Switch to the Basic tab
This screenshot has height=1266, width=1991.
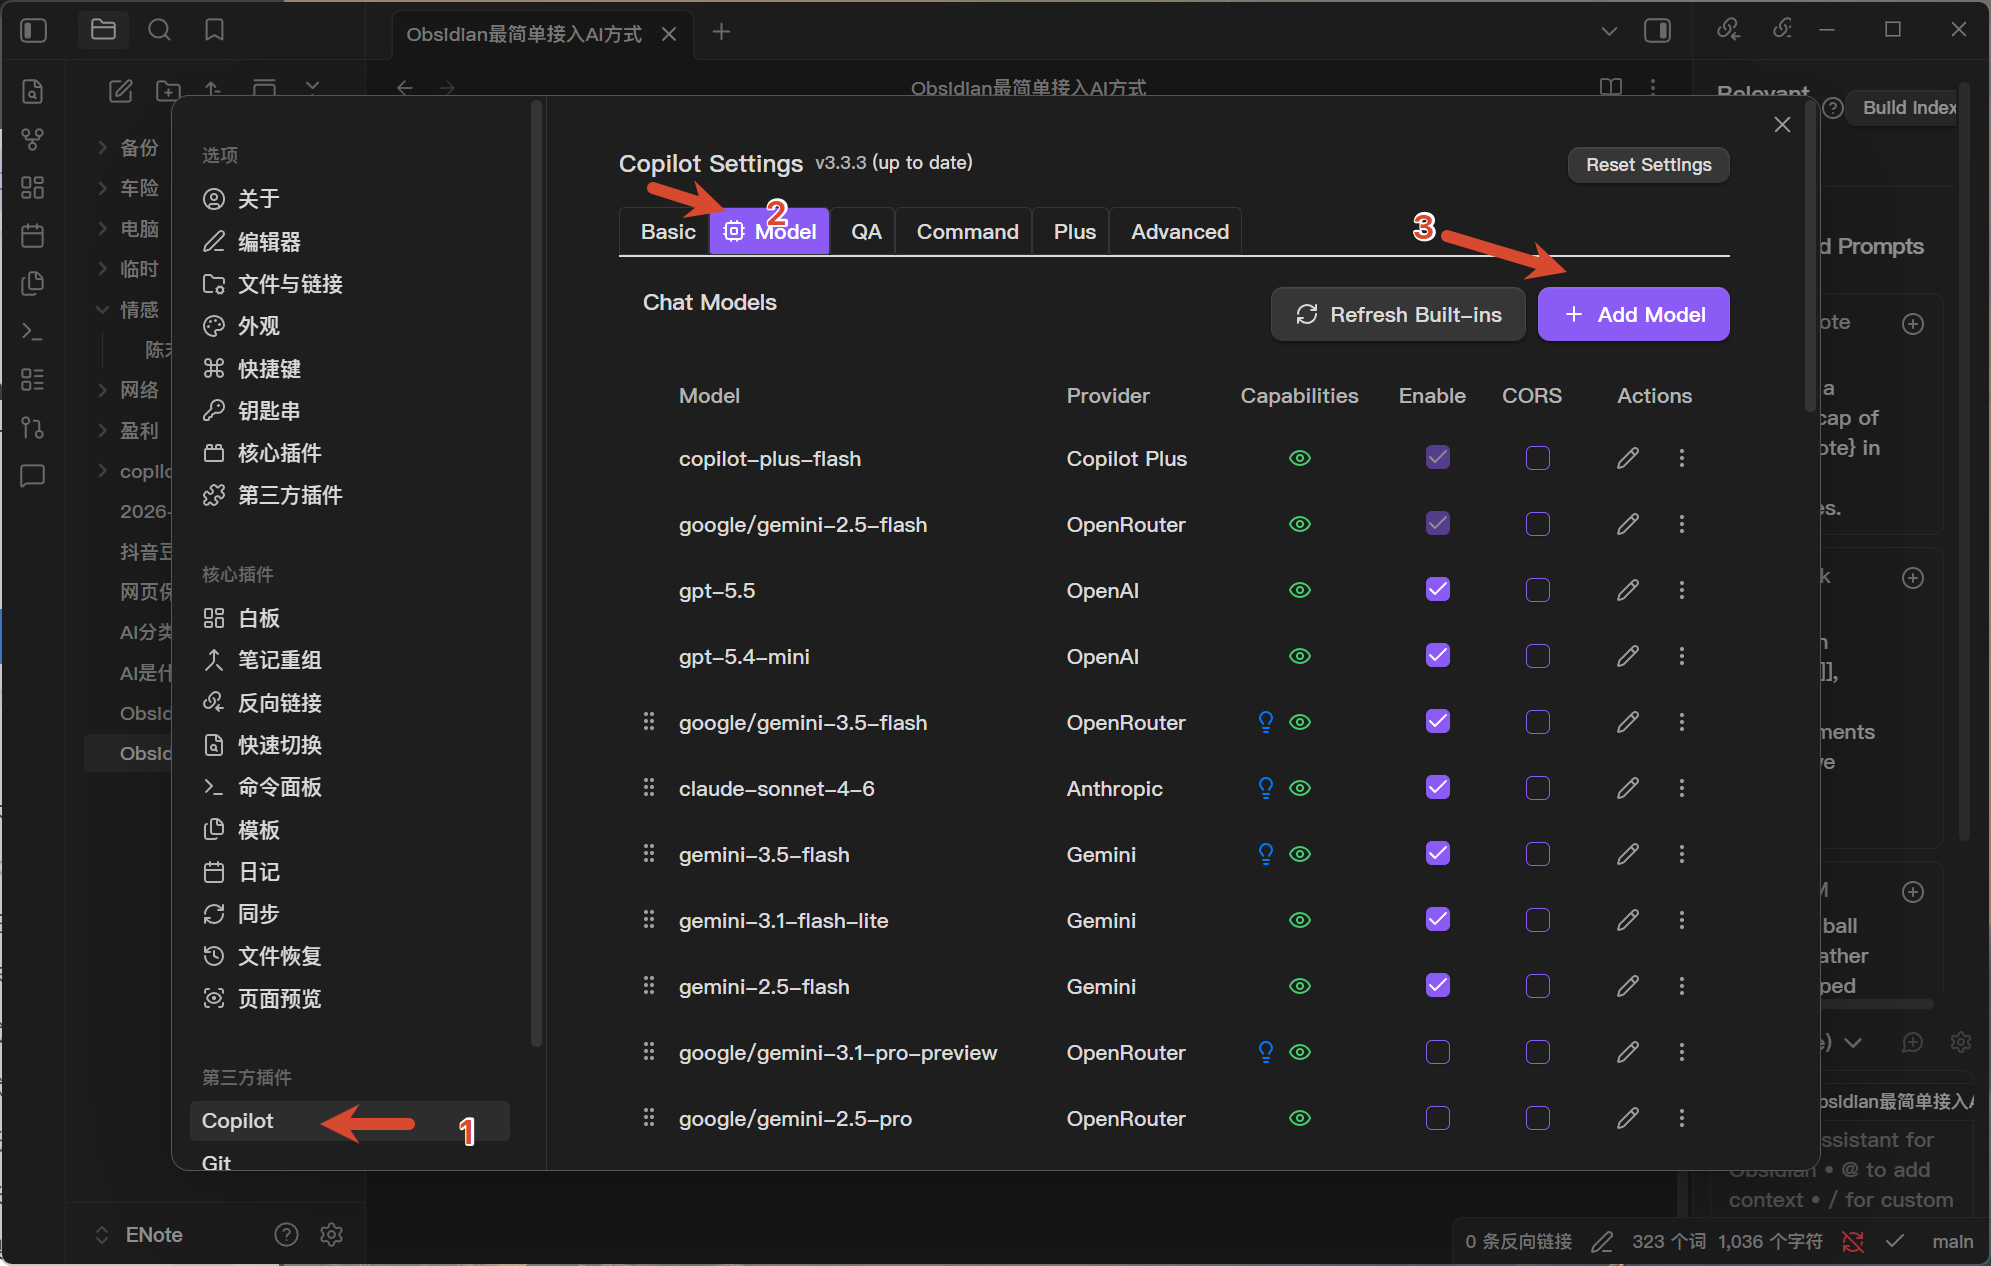(667, 232)
